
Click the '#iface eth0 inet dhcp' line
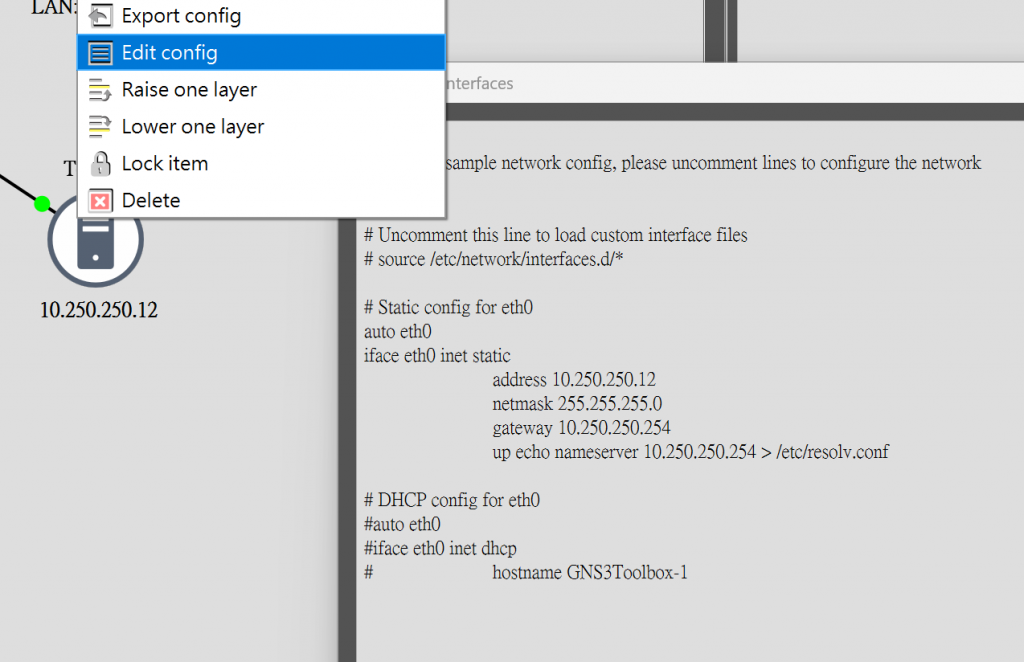[440, 548]
